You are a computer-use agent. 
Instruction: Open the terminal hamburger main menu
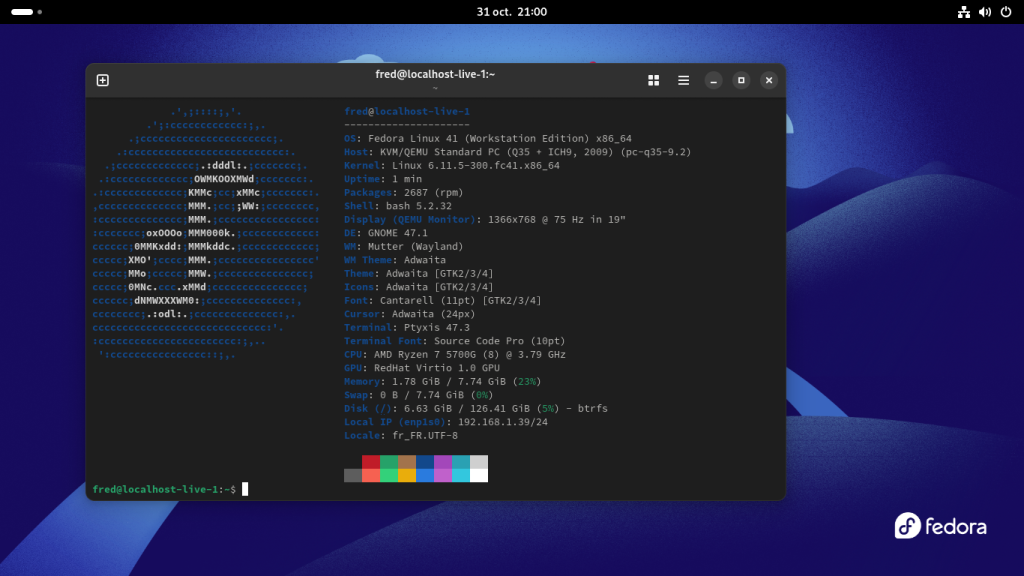point(683,80)
